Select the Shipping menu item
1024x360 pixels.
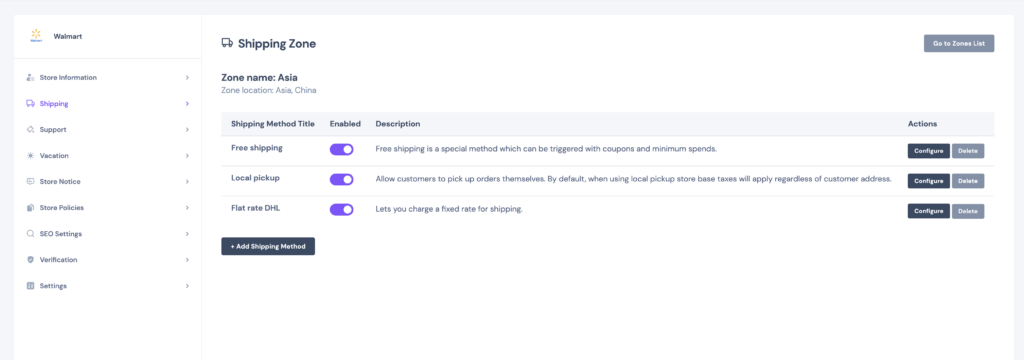[108, 104]
